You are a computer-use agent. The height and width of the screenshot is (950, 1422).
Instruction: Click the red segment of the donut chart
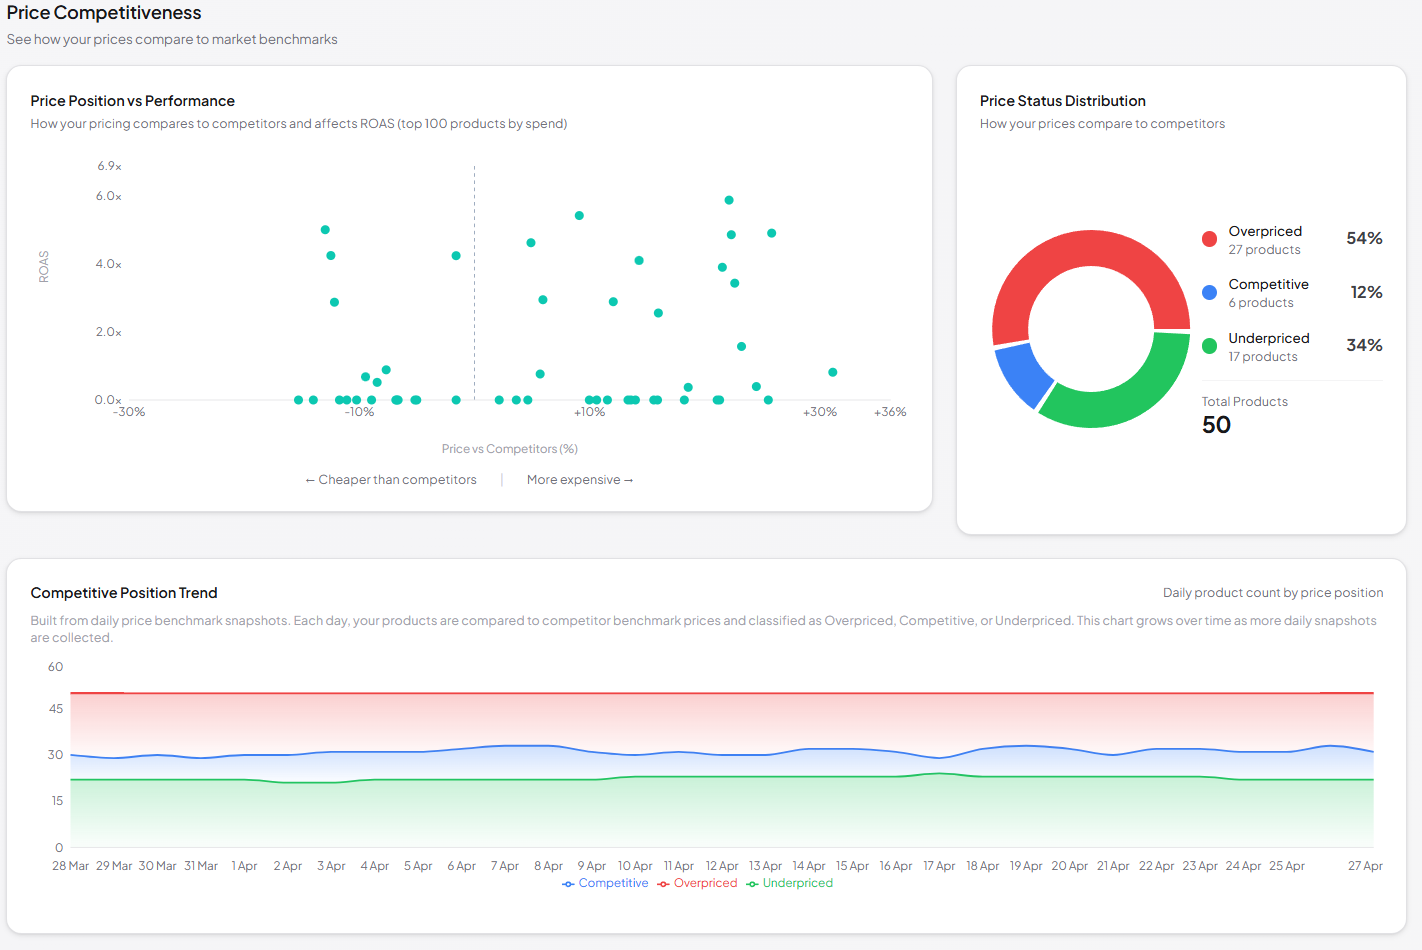[x=1090, y=250]
